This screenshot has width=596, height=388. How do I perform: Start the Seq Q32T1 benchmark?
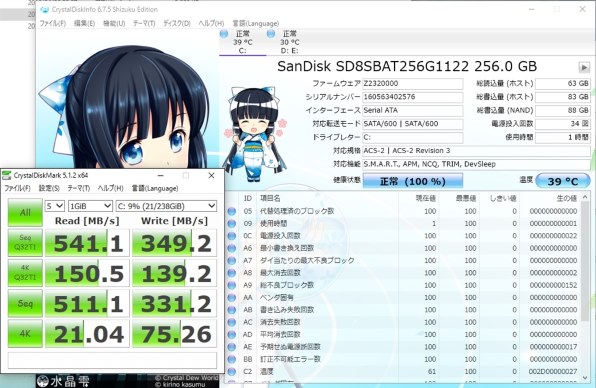tap(25, 242)
